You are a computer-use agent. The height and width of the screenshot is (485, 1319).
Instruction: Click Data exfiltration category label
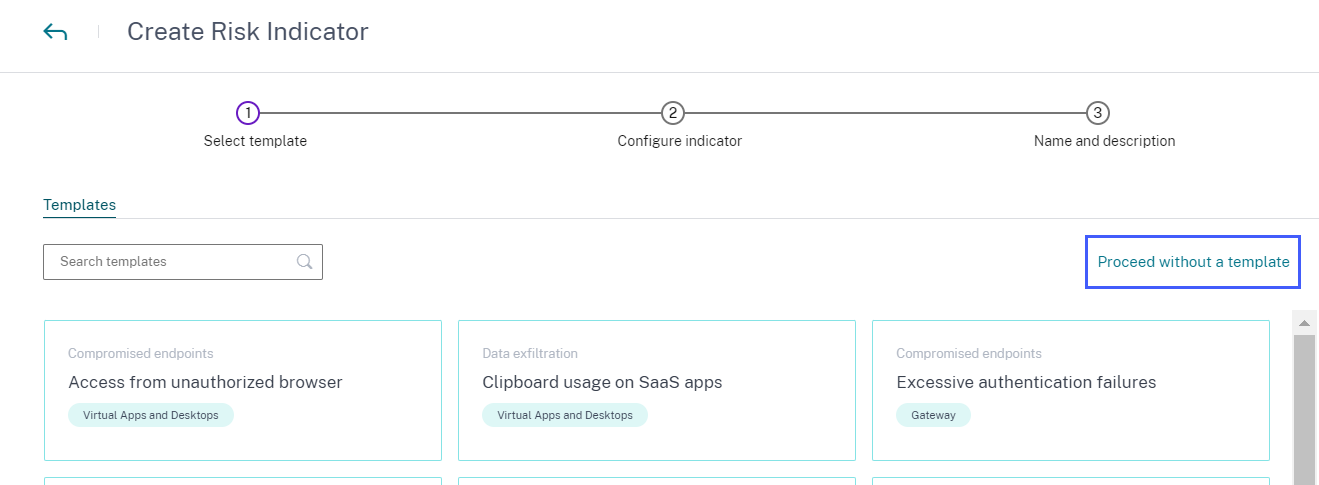[530, 353]
